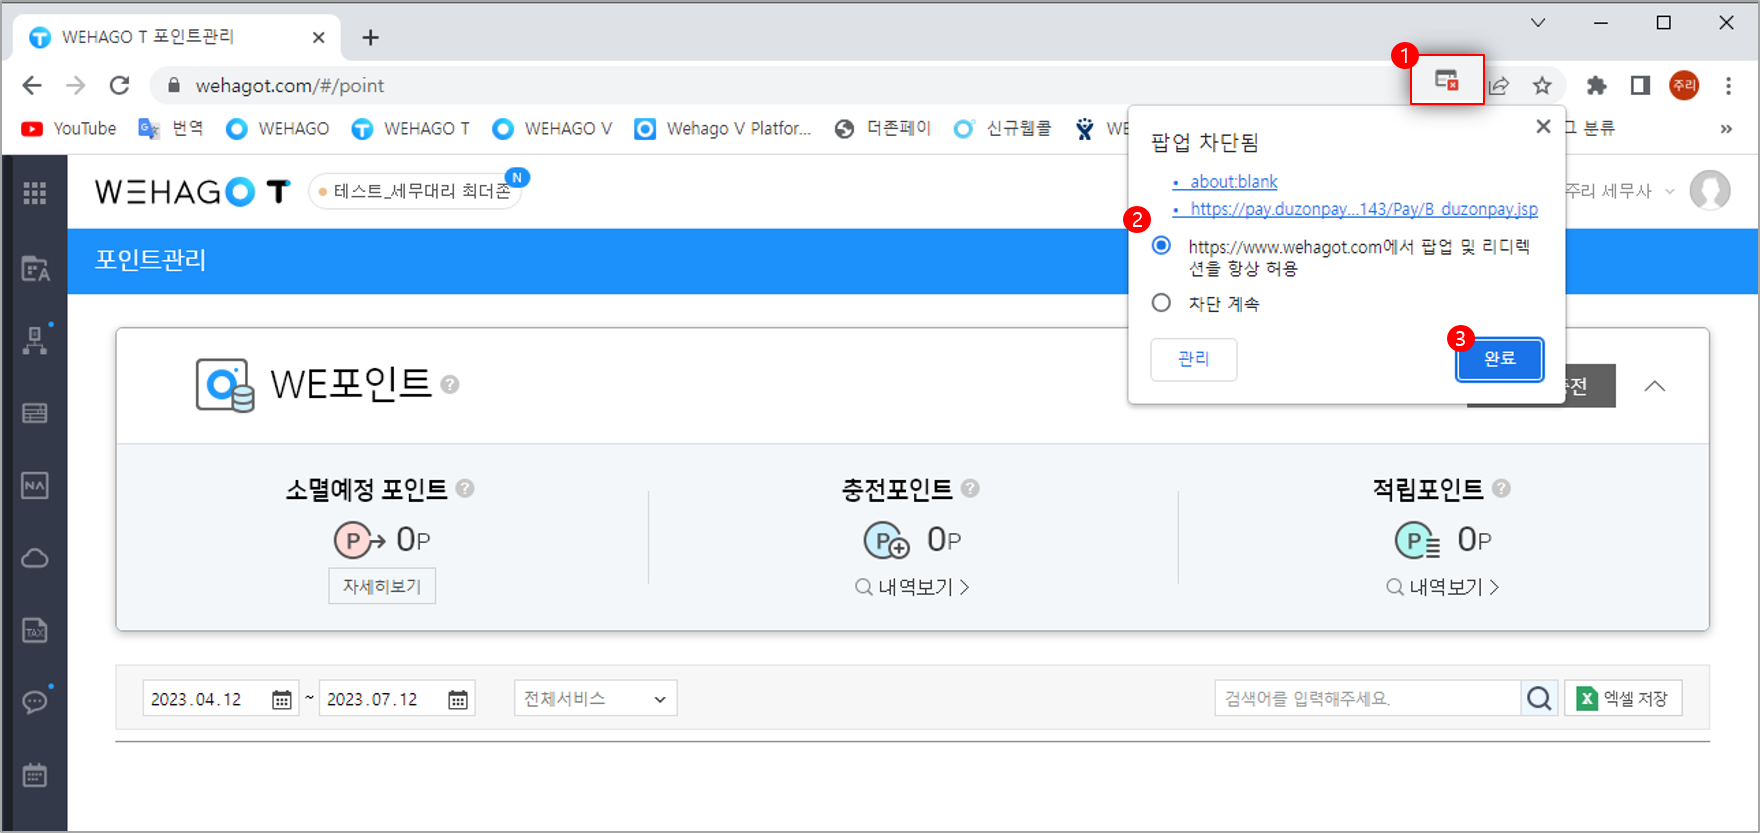
Task: Click the 완료 button in popup dialog
Action: [1499, 359]
